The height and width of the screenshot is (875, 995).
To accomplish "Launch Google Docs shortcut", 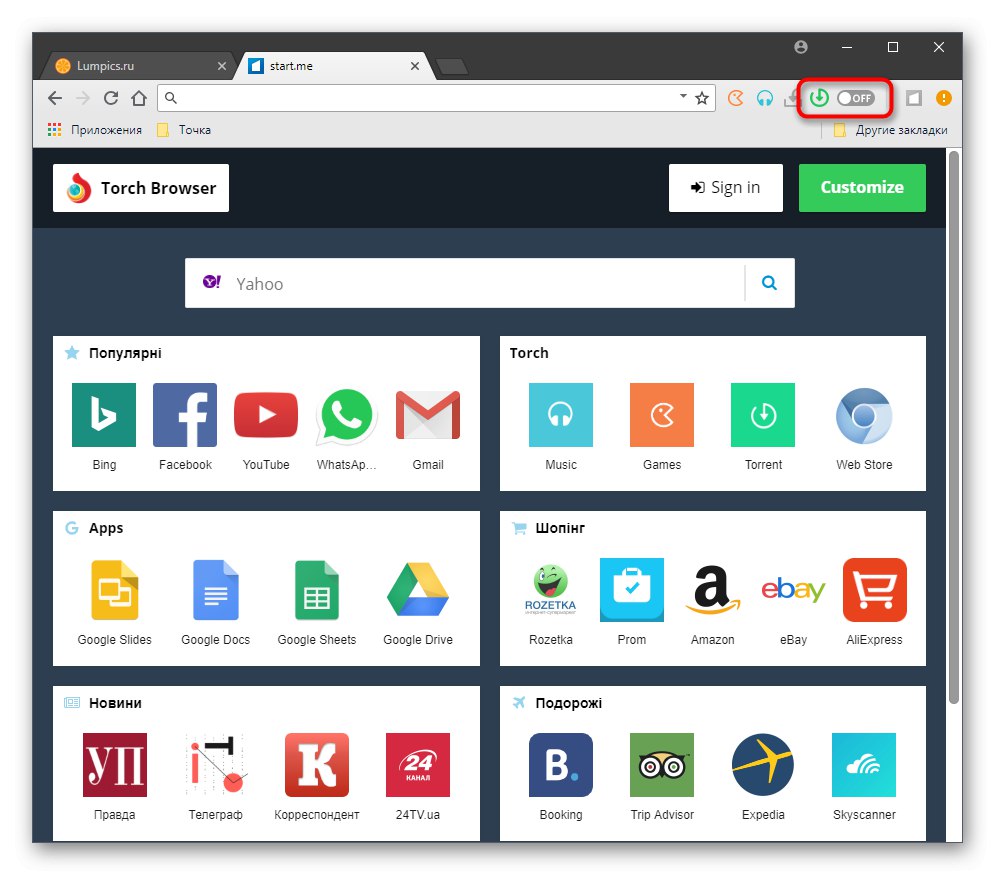I will tap(216, 590).
